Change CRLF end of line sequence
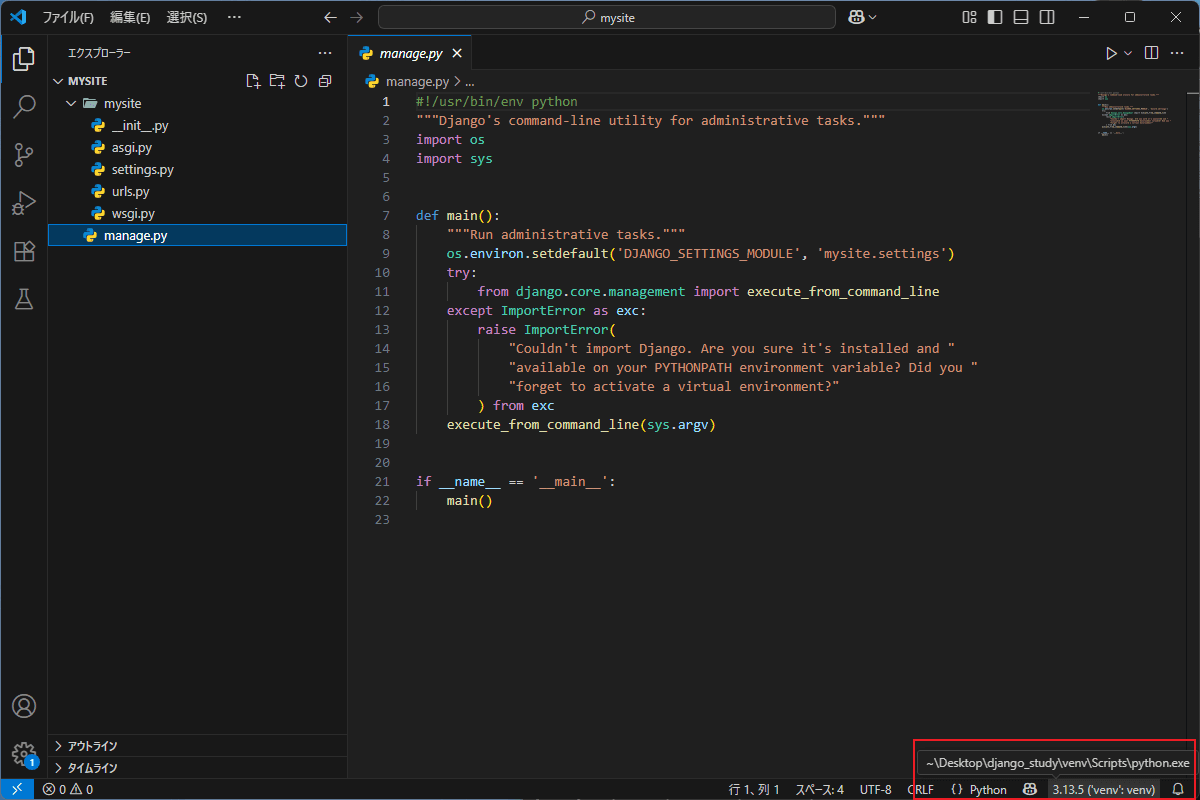This screenshot has height=800, width=1200. (920, 789)
